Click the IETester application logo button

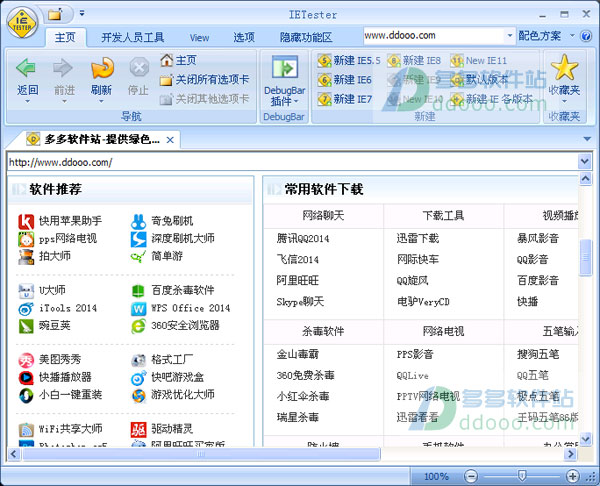click(x=23, y=23)
